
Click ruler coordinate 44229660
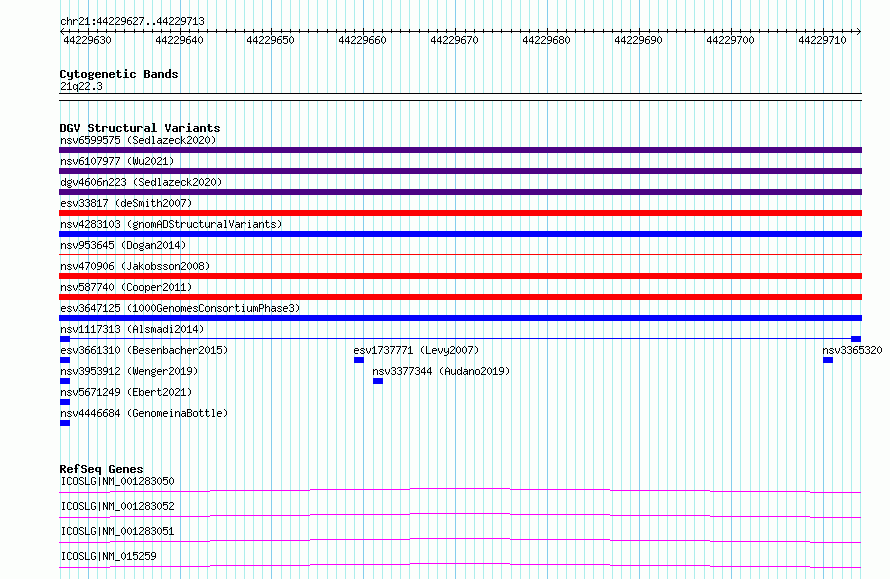tap(362, 40)
